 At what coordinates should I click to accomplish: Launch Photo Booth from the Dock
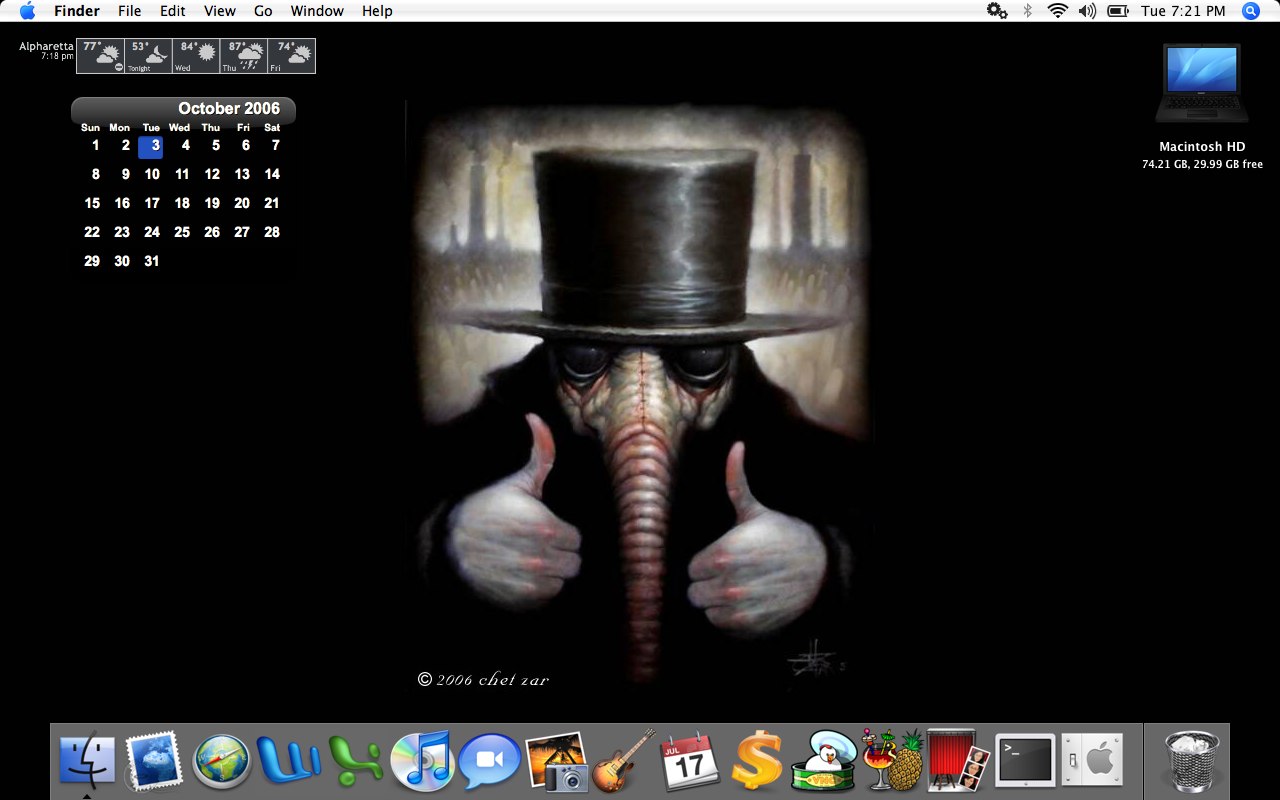(958, 760)
